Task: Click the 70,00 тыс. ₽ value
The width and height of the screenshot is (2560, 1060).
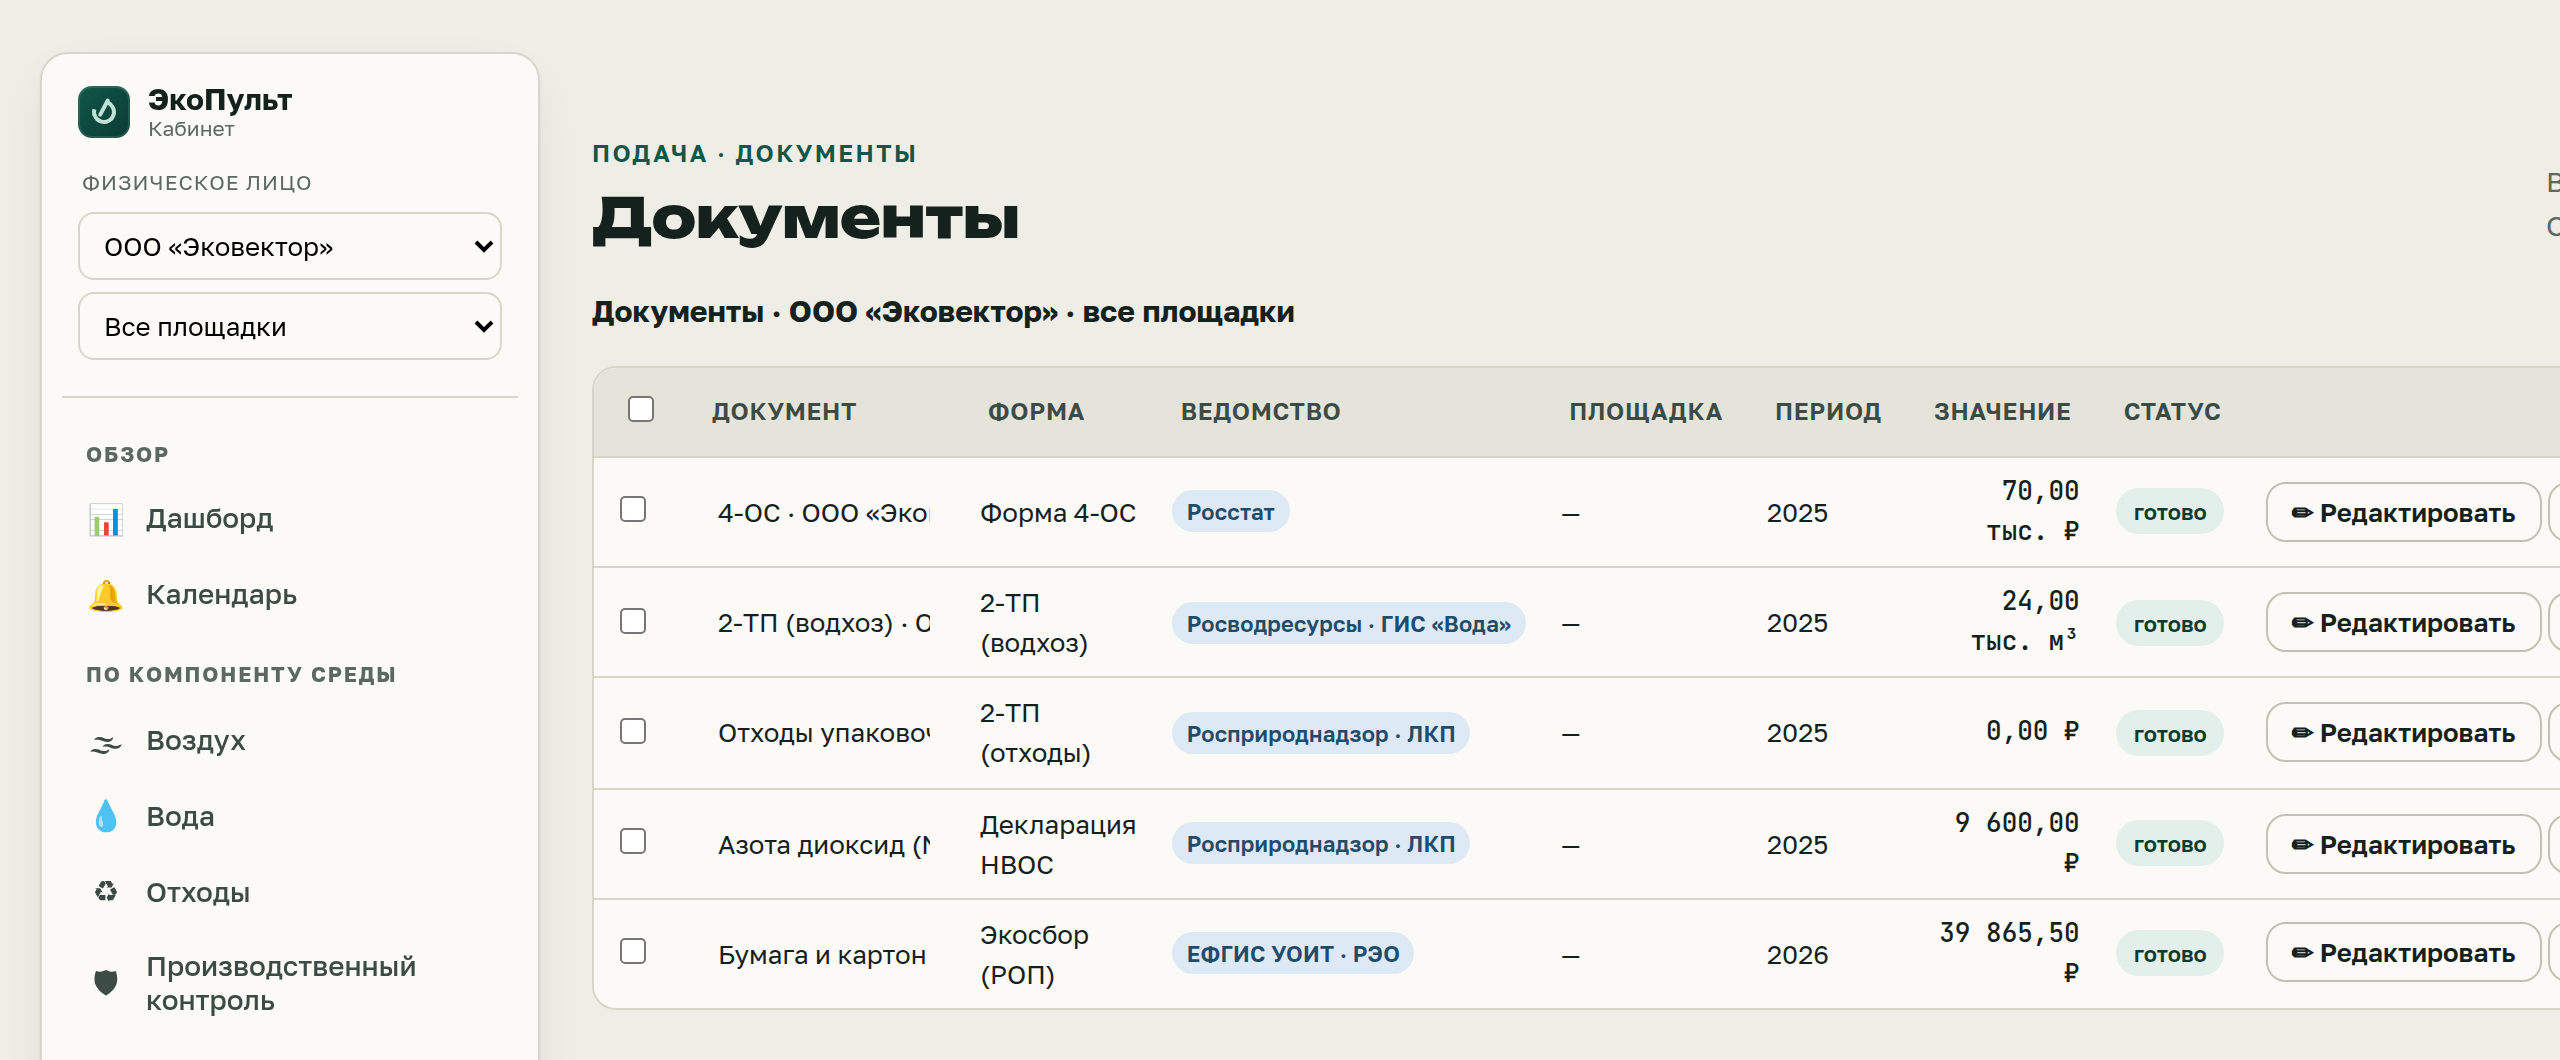Action: point(2033,511)
